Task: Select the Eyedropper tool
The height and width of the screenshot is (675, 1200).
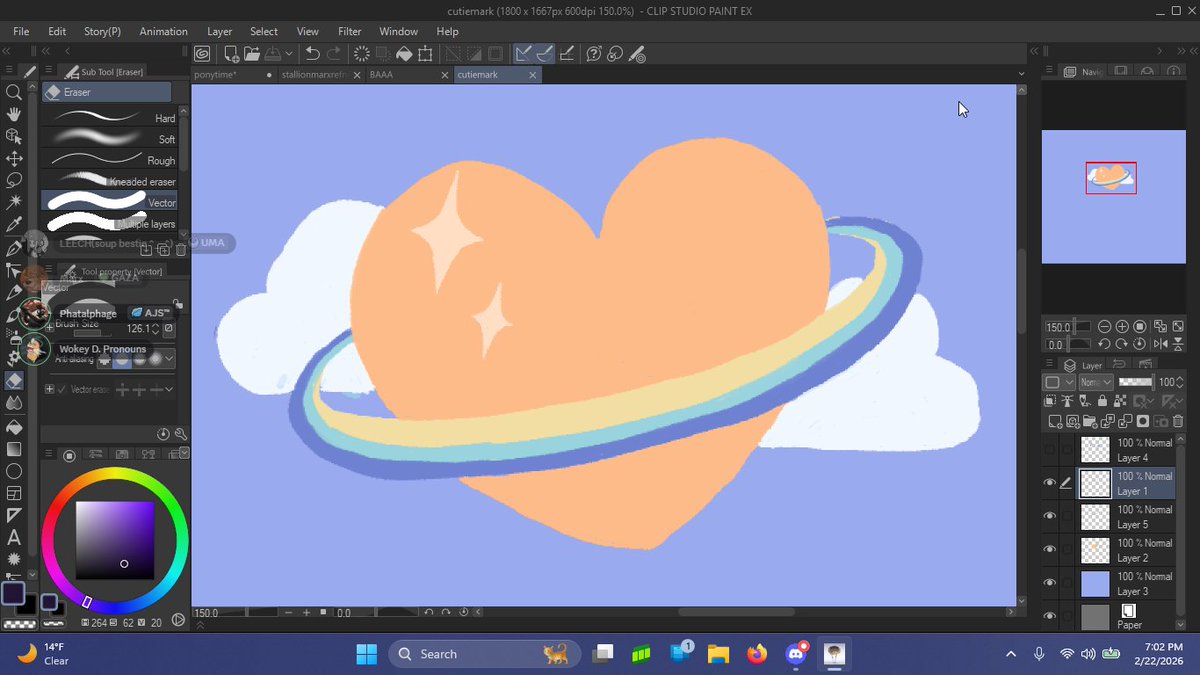Action: pos(14,225)
